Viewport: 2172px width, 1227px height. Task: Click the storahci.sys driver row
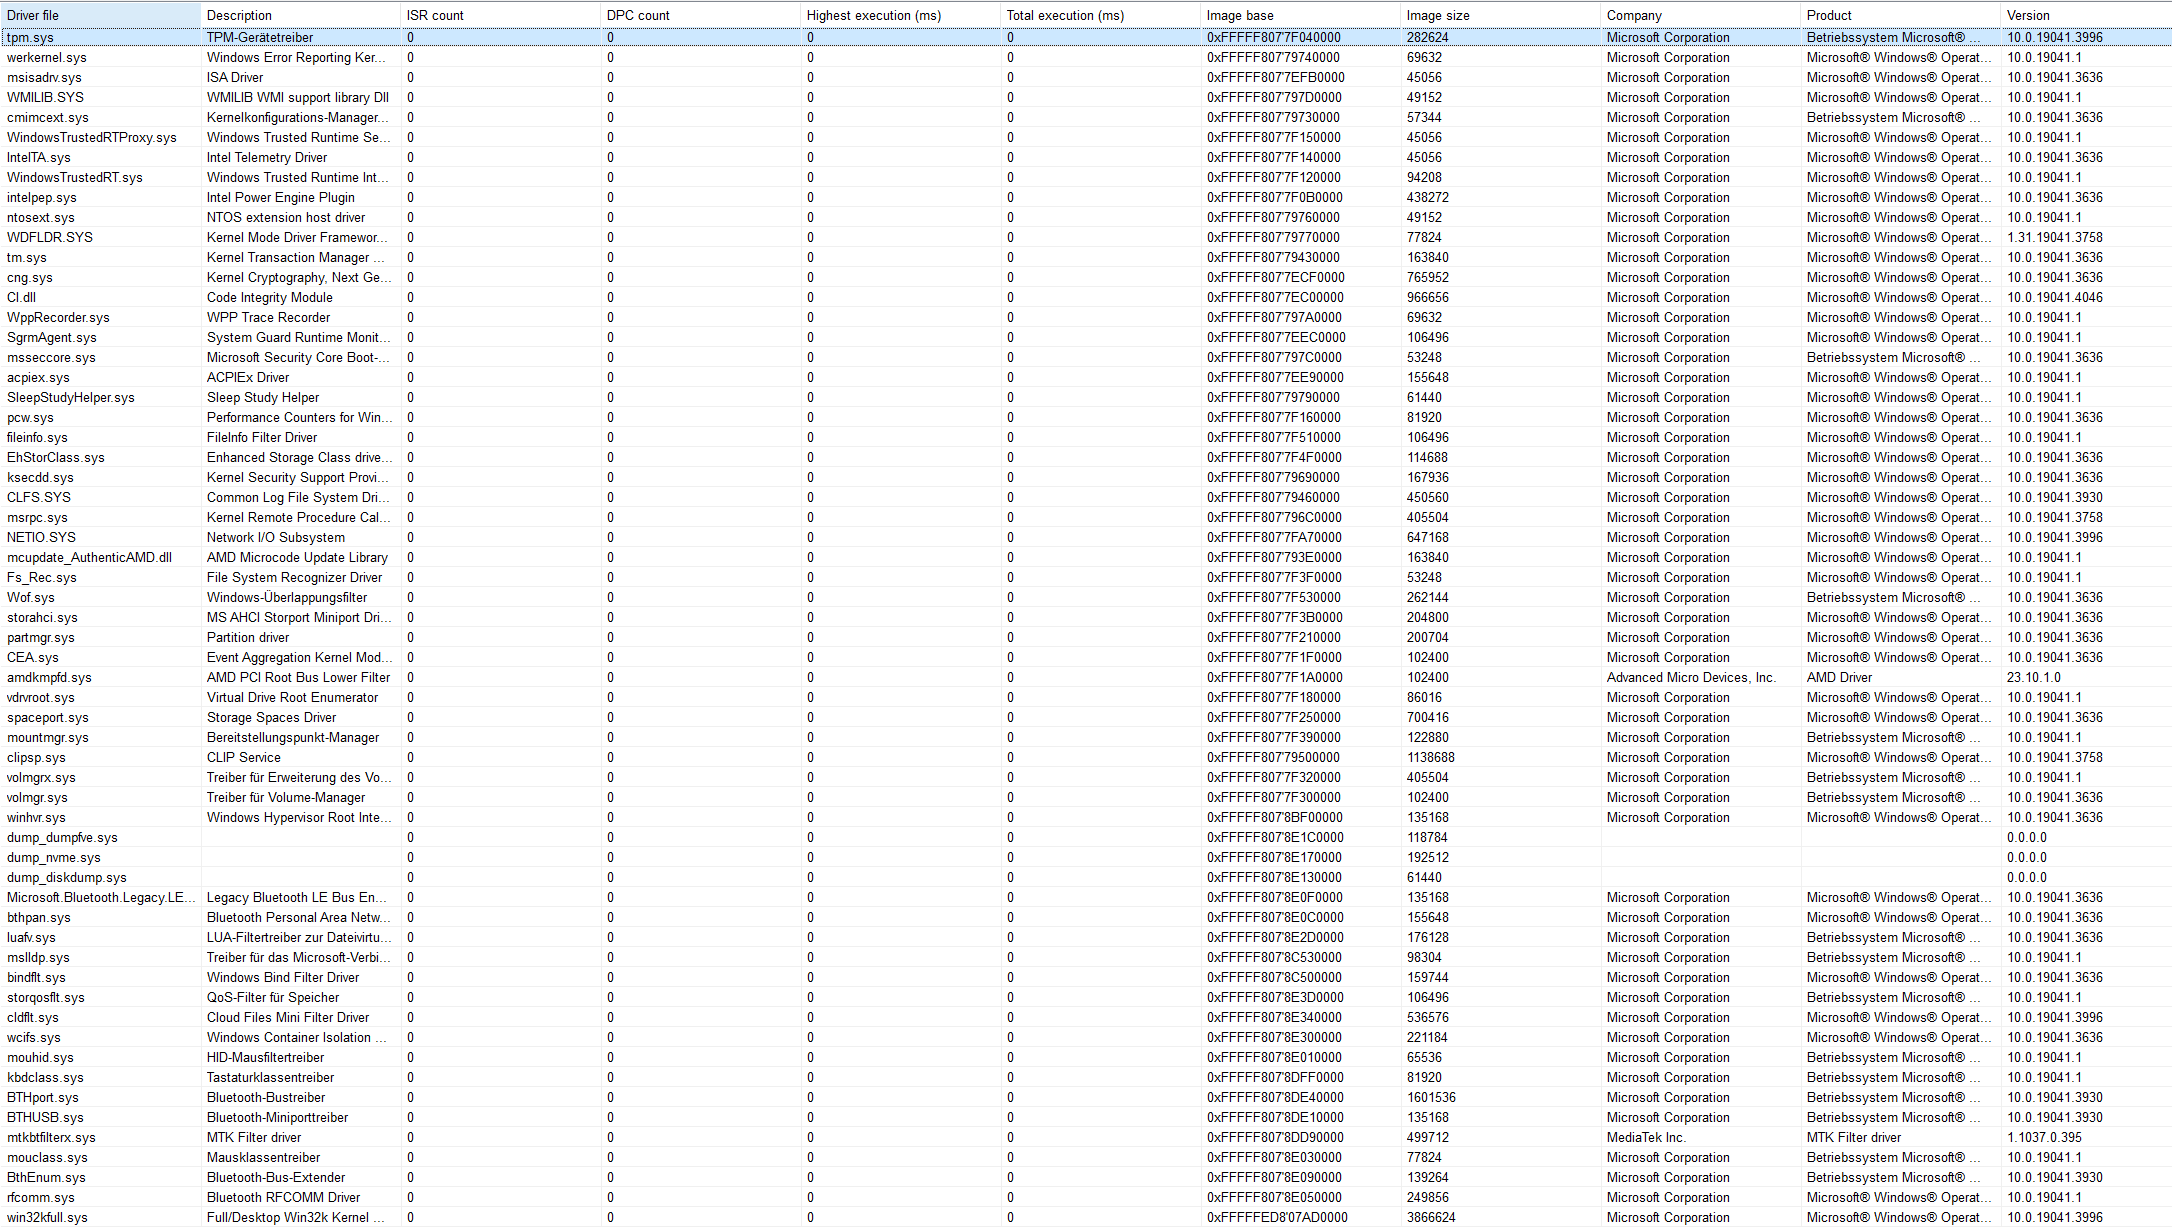(42, 617)
